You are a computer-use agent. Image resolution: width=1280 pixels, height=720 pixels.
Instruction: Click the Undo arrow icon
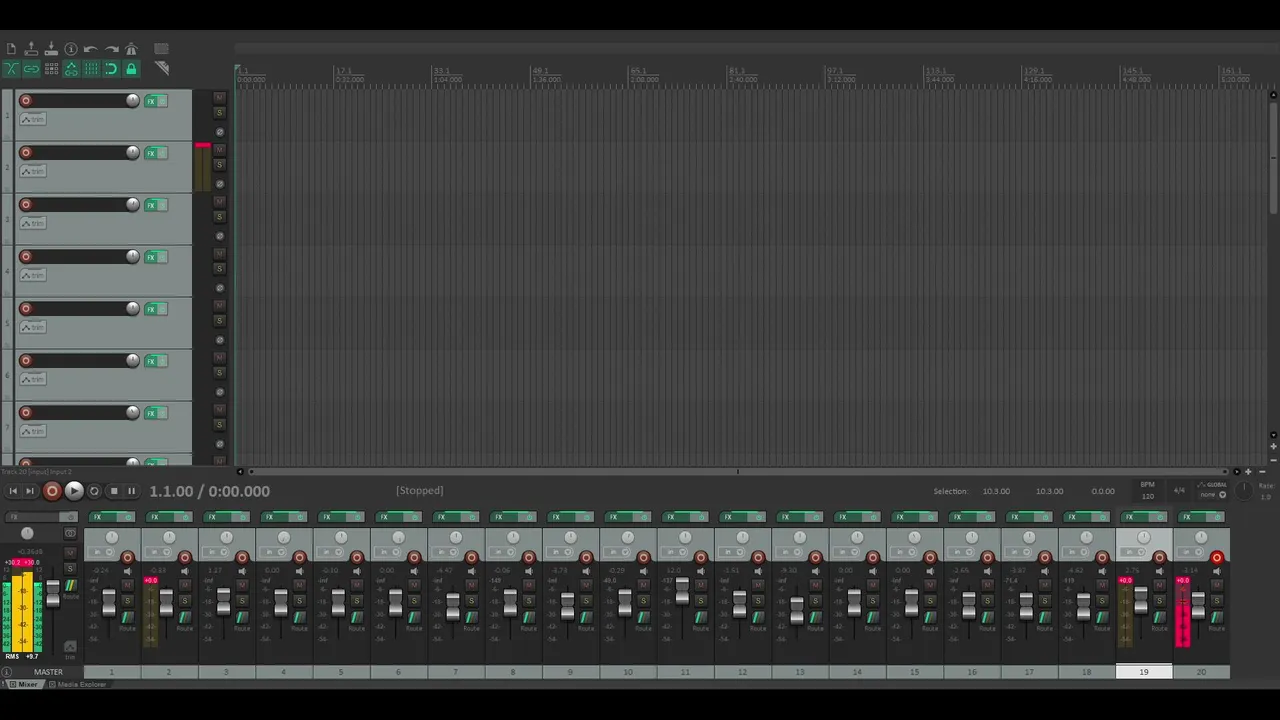tap(91, 49)
